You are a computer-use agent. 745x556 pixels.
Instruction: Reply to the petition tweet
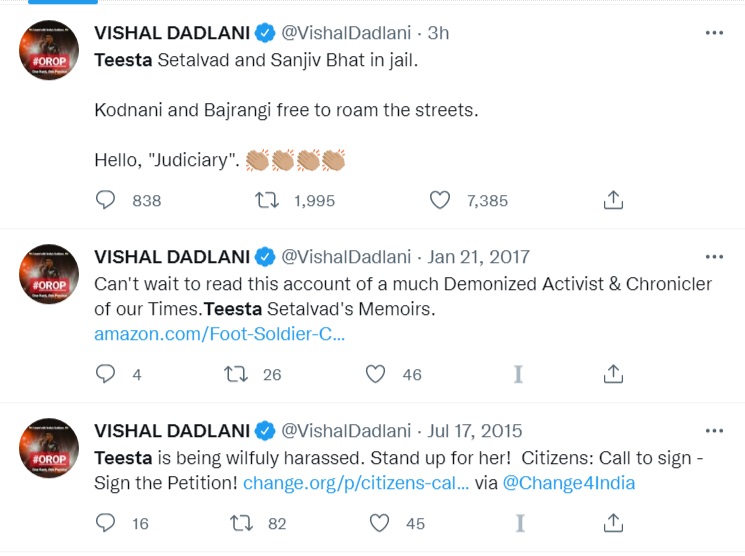coord(106,522)
